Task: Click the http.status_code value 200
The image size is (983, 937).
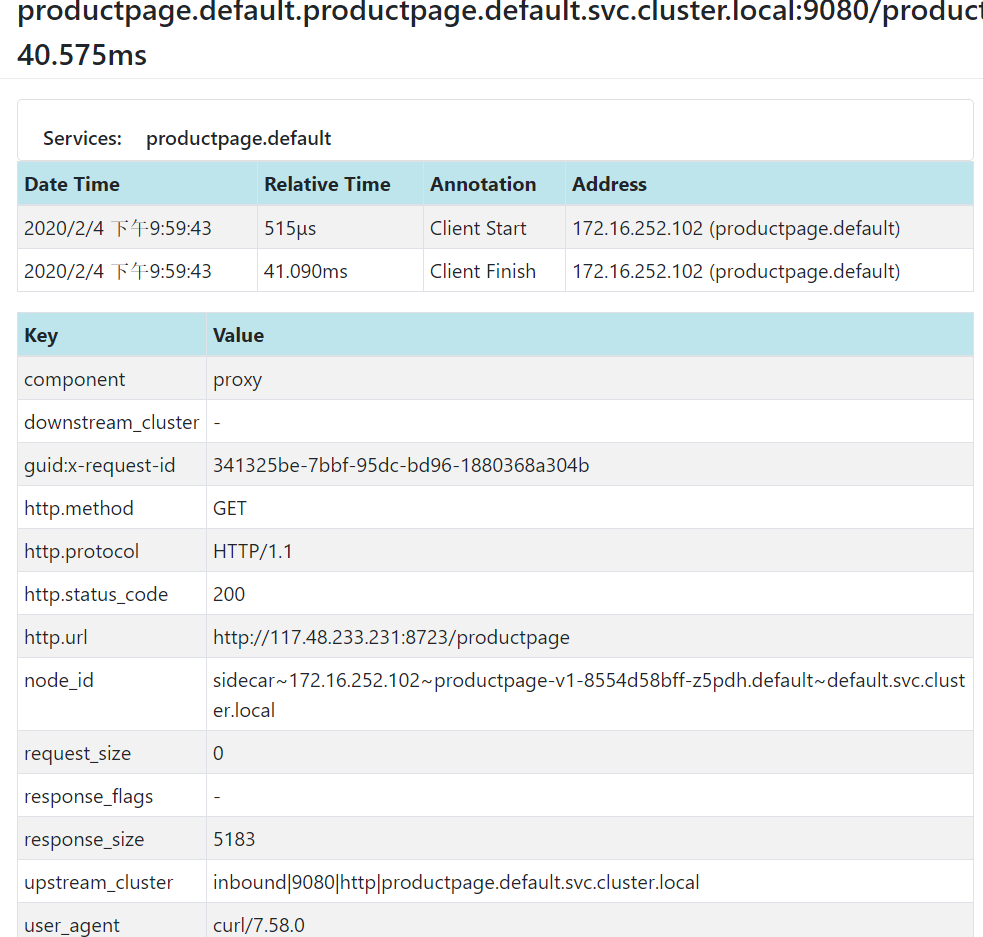Action: coord(229,594)
